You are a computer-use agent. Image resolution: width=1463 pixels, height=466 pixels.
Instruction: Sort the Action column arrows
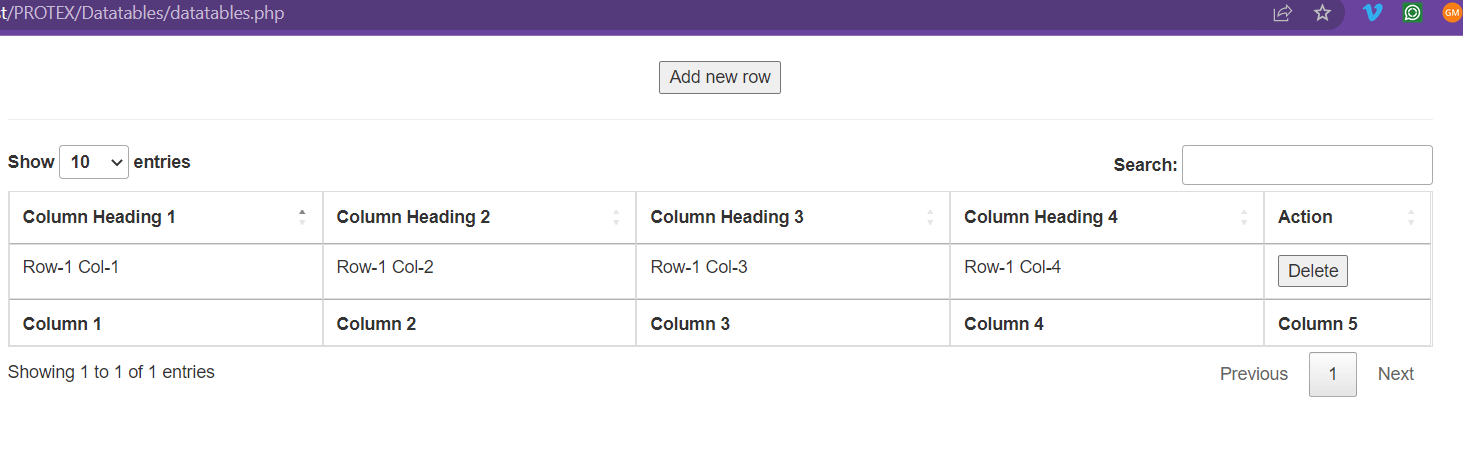pyautogui.click(x=1411, y=217)
